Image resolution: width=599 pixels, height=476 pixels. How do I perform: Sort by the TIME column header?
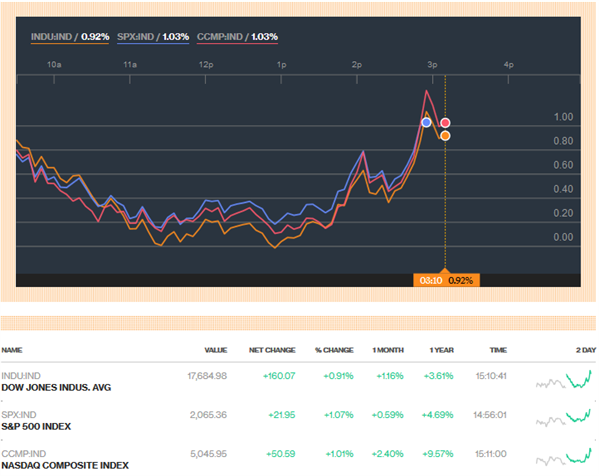pyautogui.click(x=498, y=350)
